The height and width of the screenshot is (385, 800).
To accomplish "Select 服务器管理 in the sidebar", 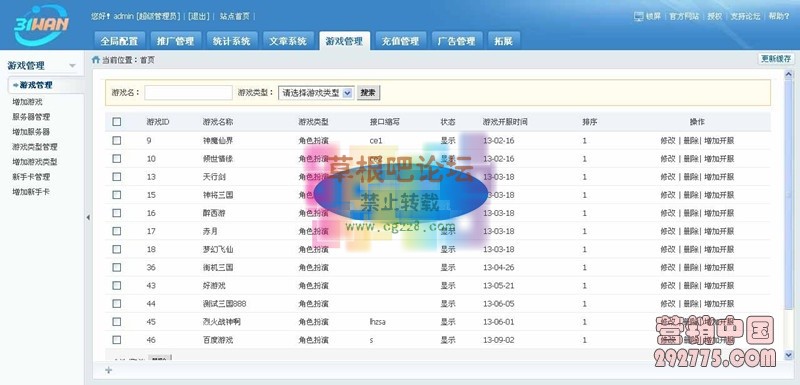I will (x=31, y=117).
